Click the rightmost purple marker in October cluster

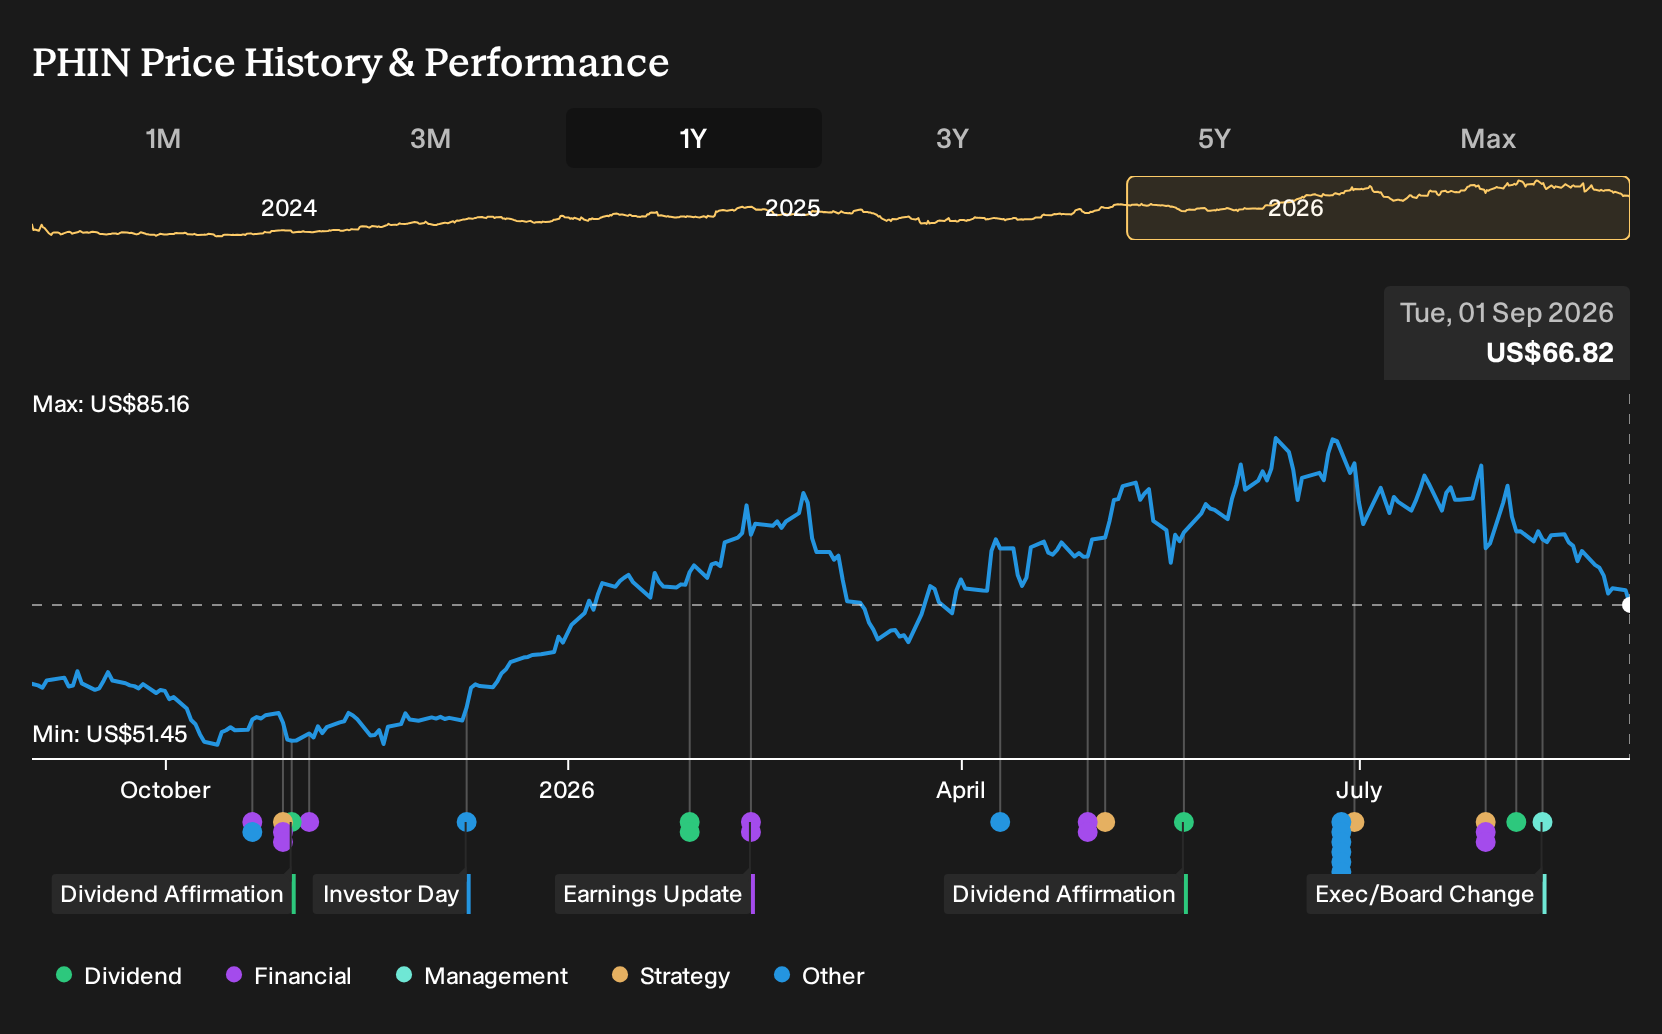click(x=309, y=822)
